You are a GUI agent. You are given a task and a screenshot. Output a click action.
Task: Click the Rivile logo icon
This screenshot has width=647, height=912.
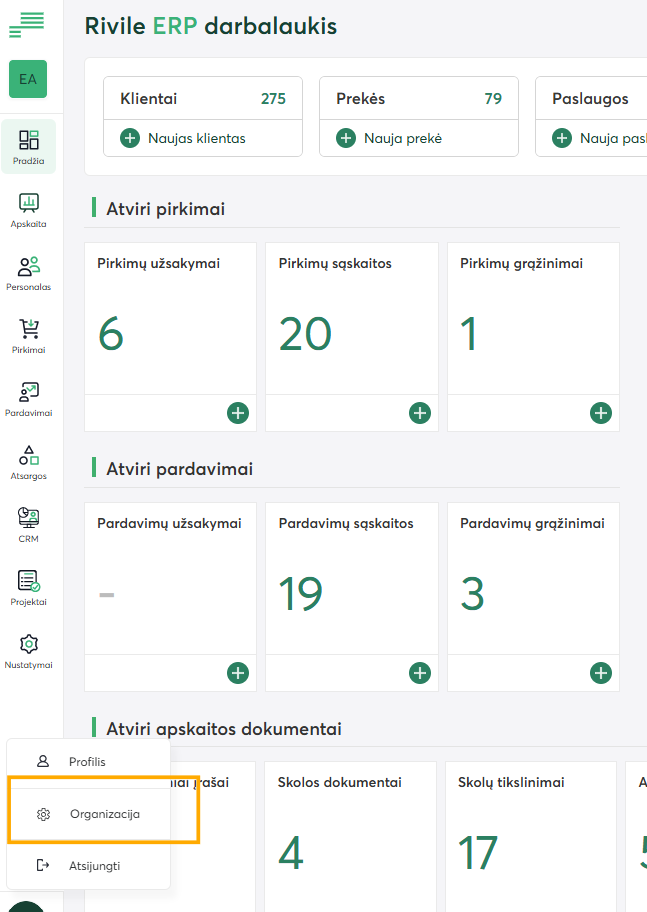click(27, 25)
